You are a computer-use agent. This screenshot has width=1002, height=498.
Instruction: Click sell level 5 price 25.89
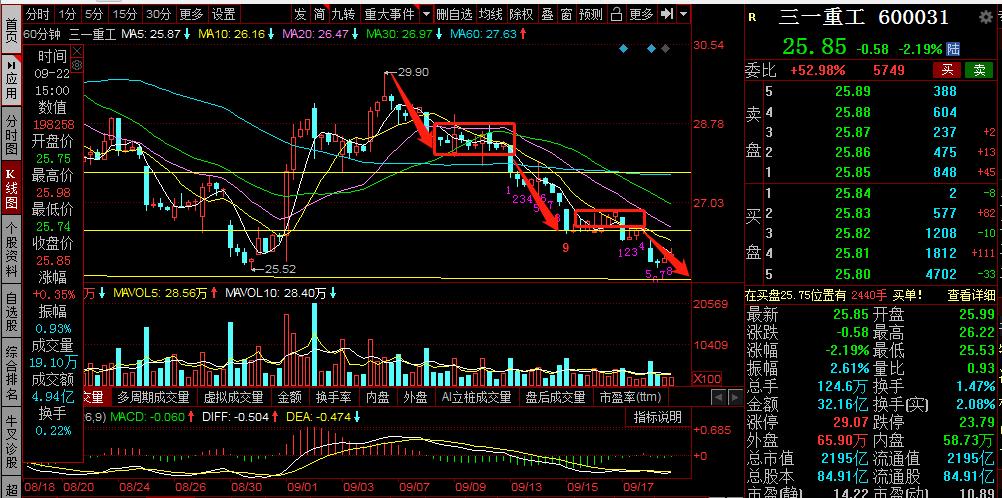(852, 91)
